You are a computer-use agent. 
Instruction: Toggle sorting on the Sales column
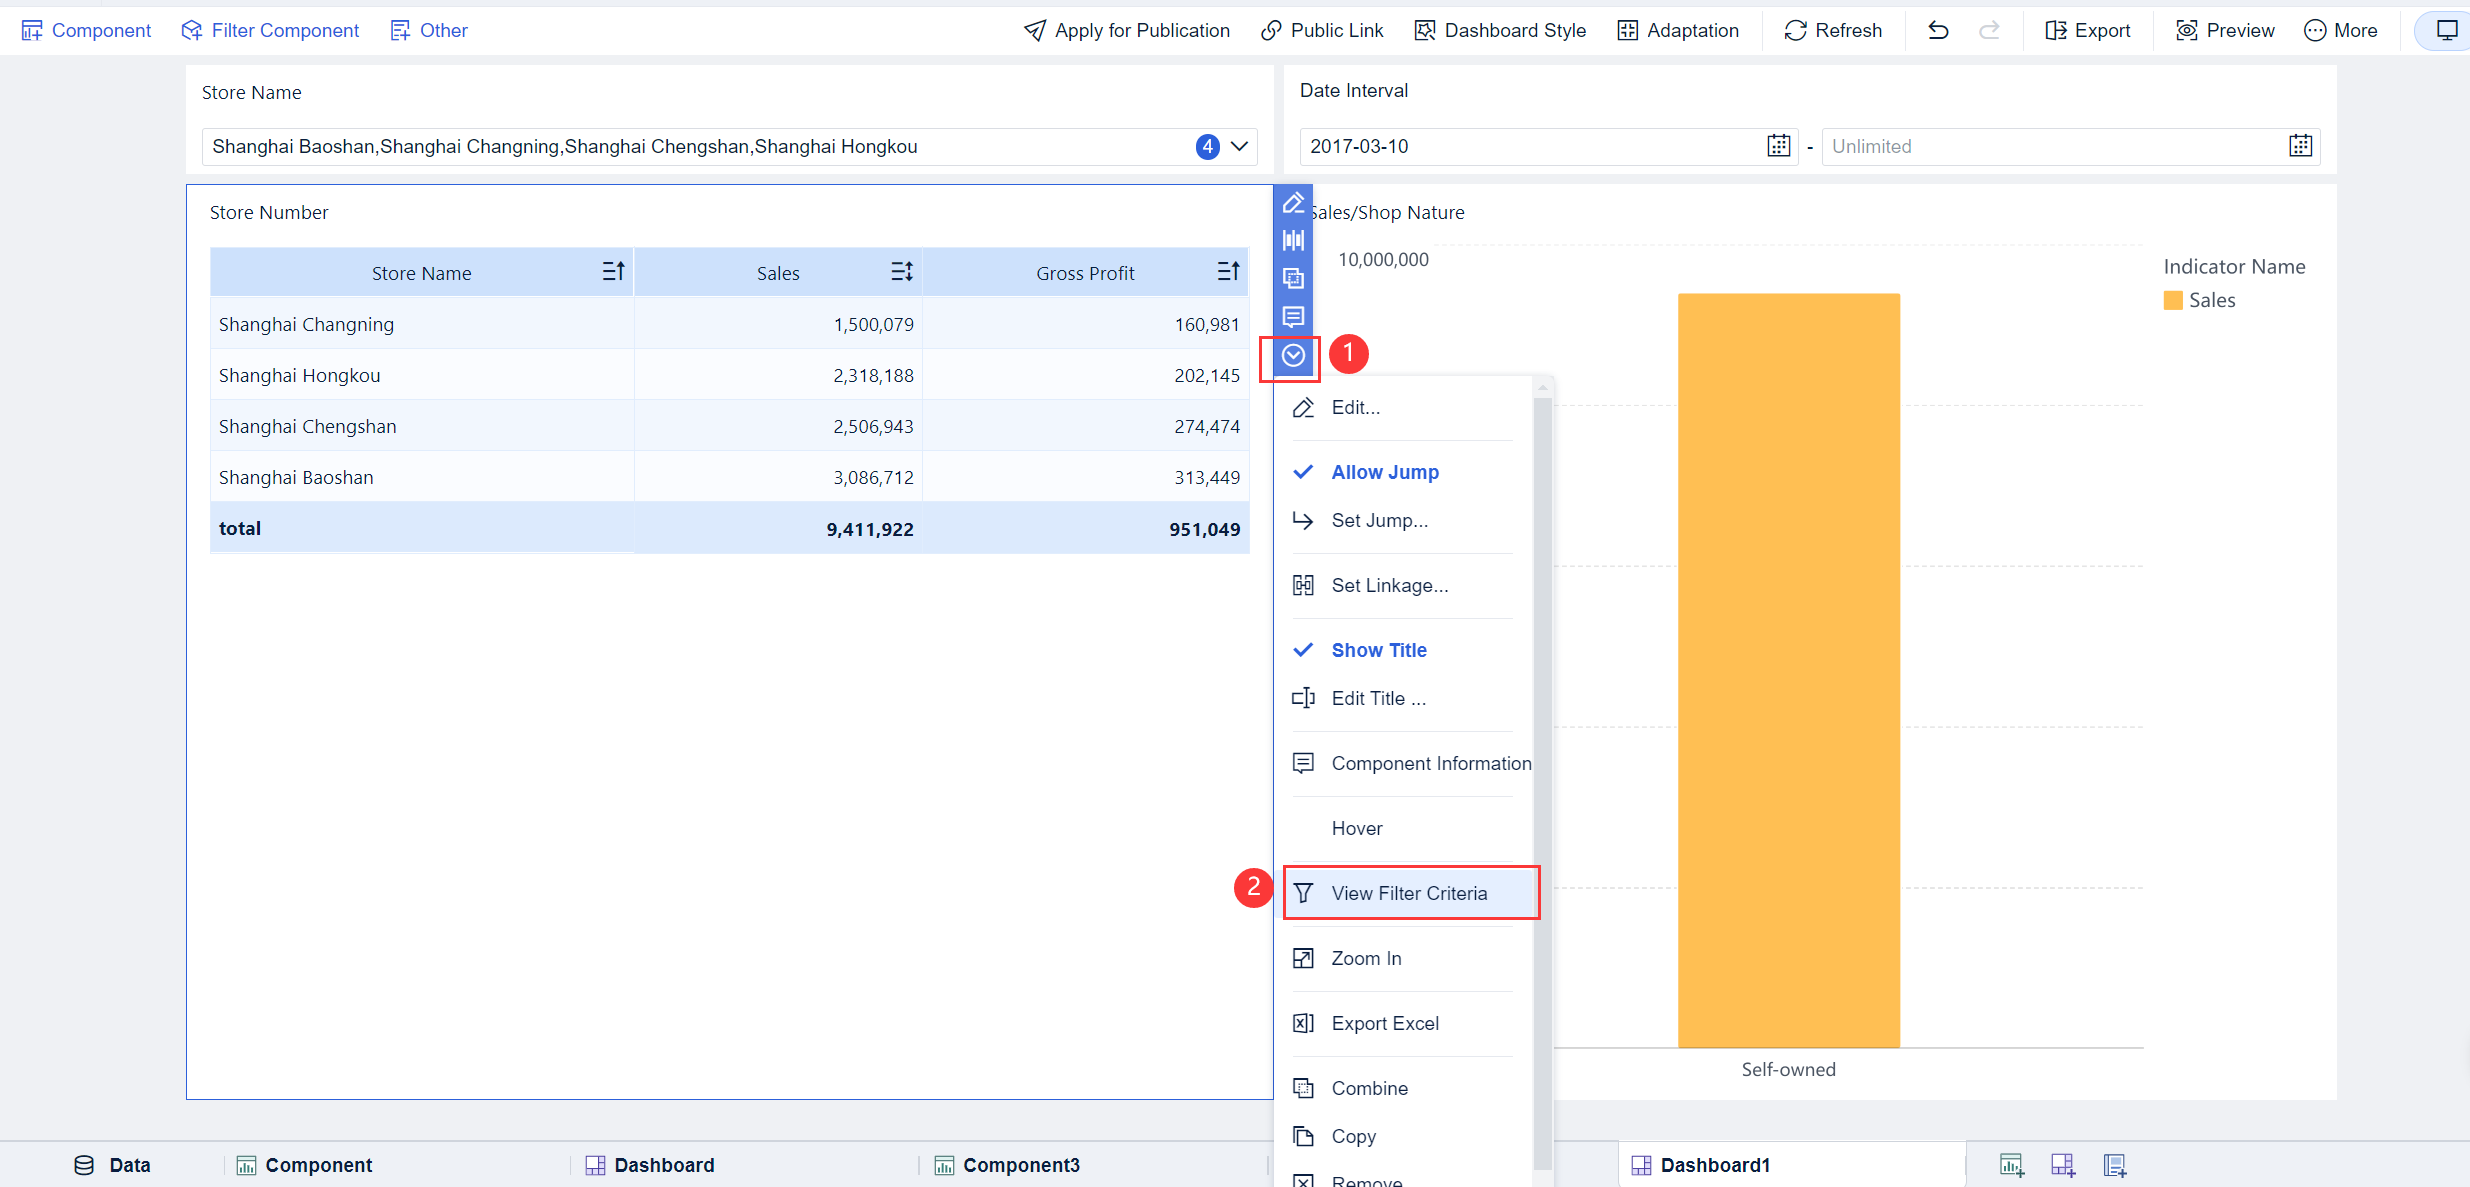pyautogui.click(x=901, y=271)
